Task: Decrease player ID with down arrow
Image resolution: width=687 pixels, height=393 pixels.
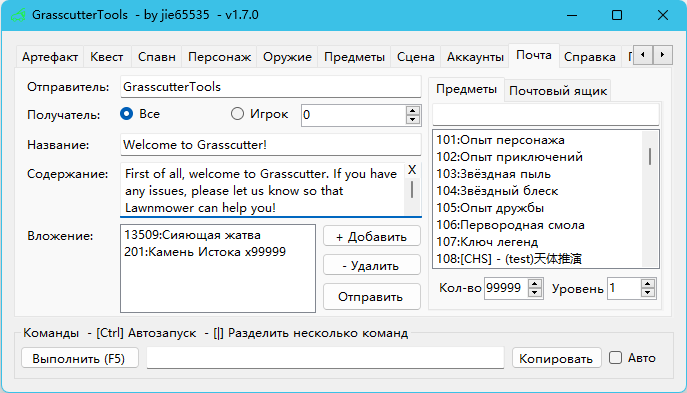Action: coord(412,120)
